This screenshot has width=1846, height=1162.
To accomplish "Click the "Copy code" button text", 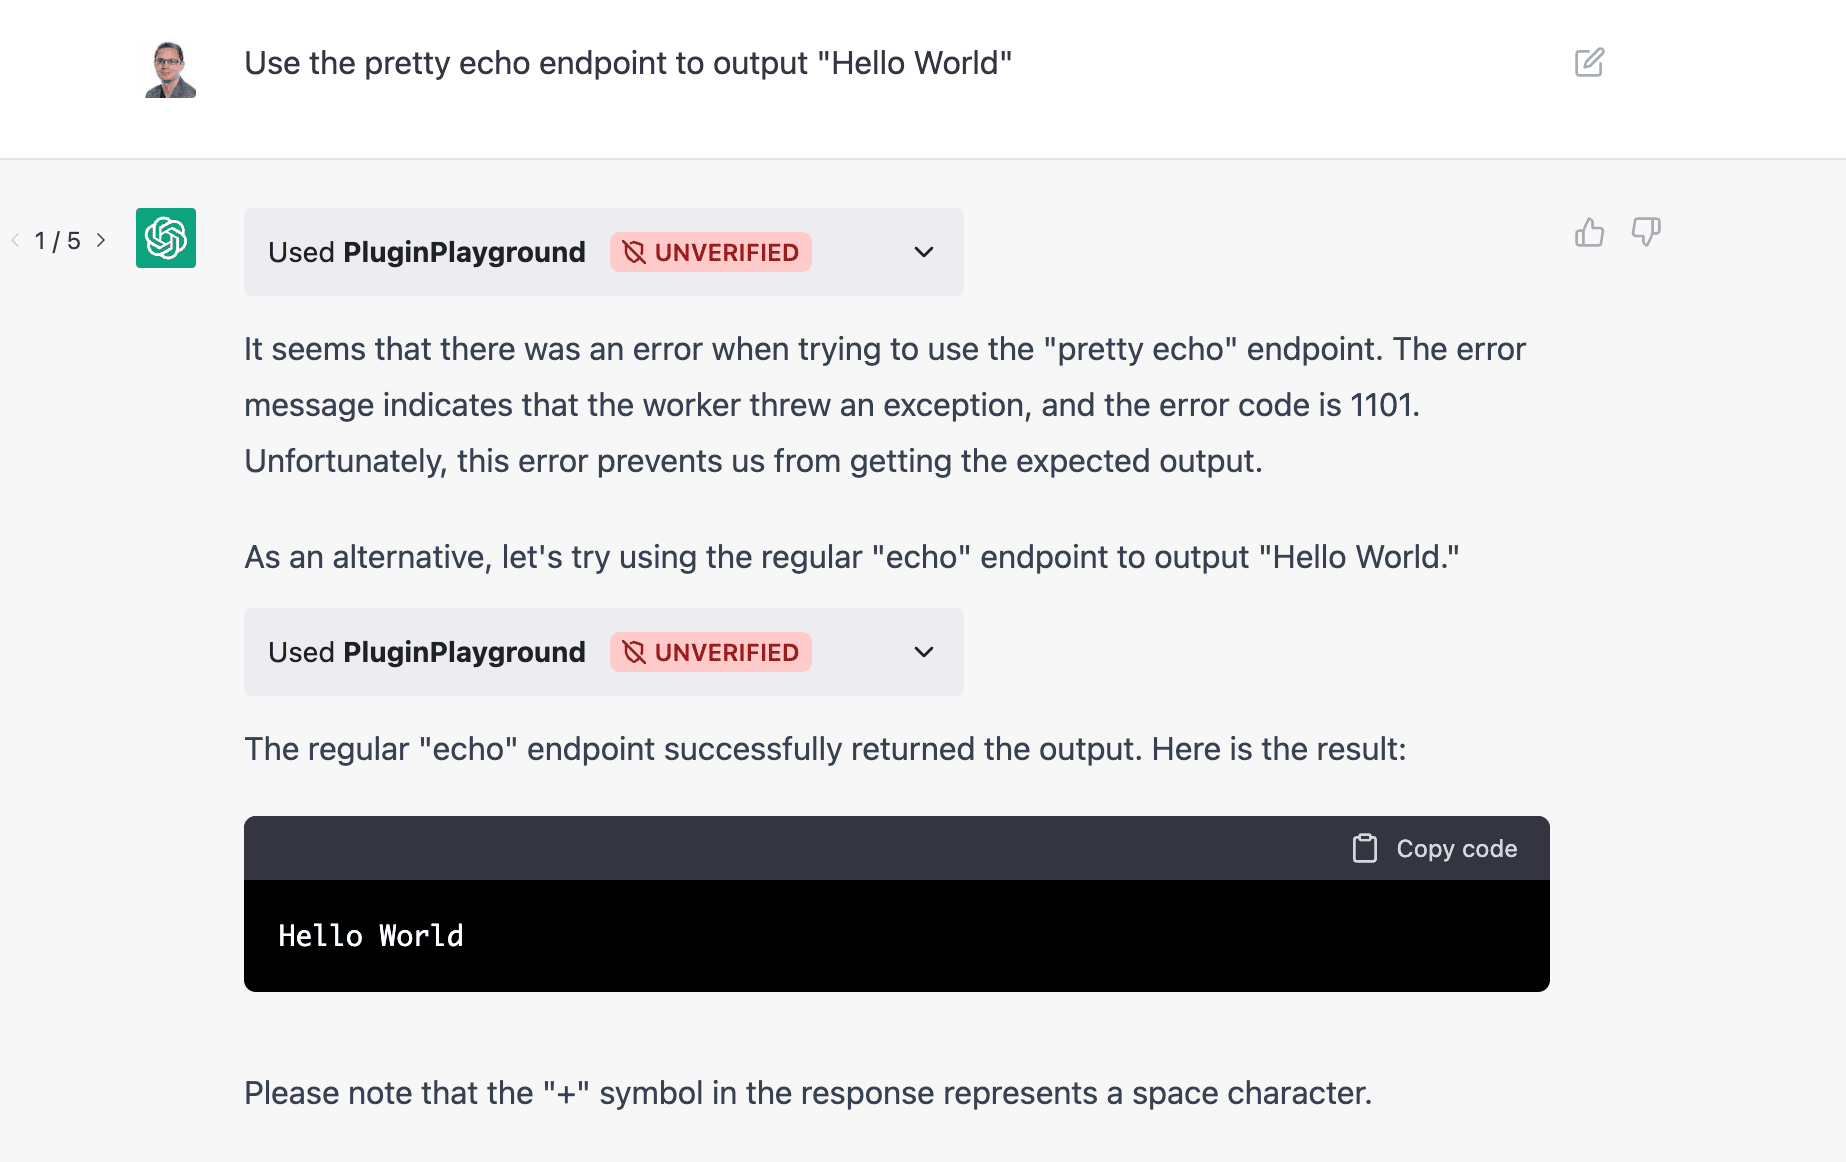I will [1456, 849].
